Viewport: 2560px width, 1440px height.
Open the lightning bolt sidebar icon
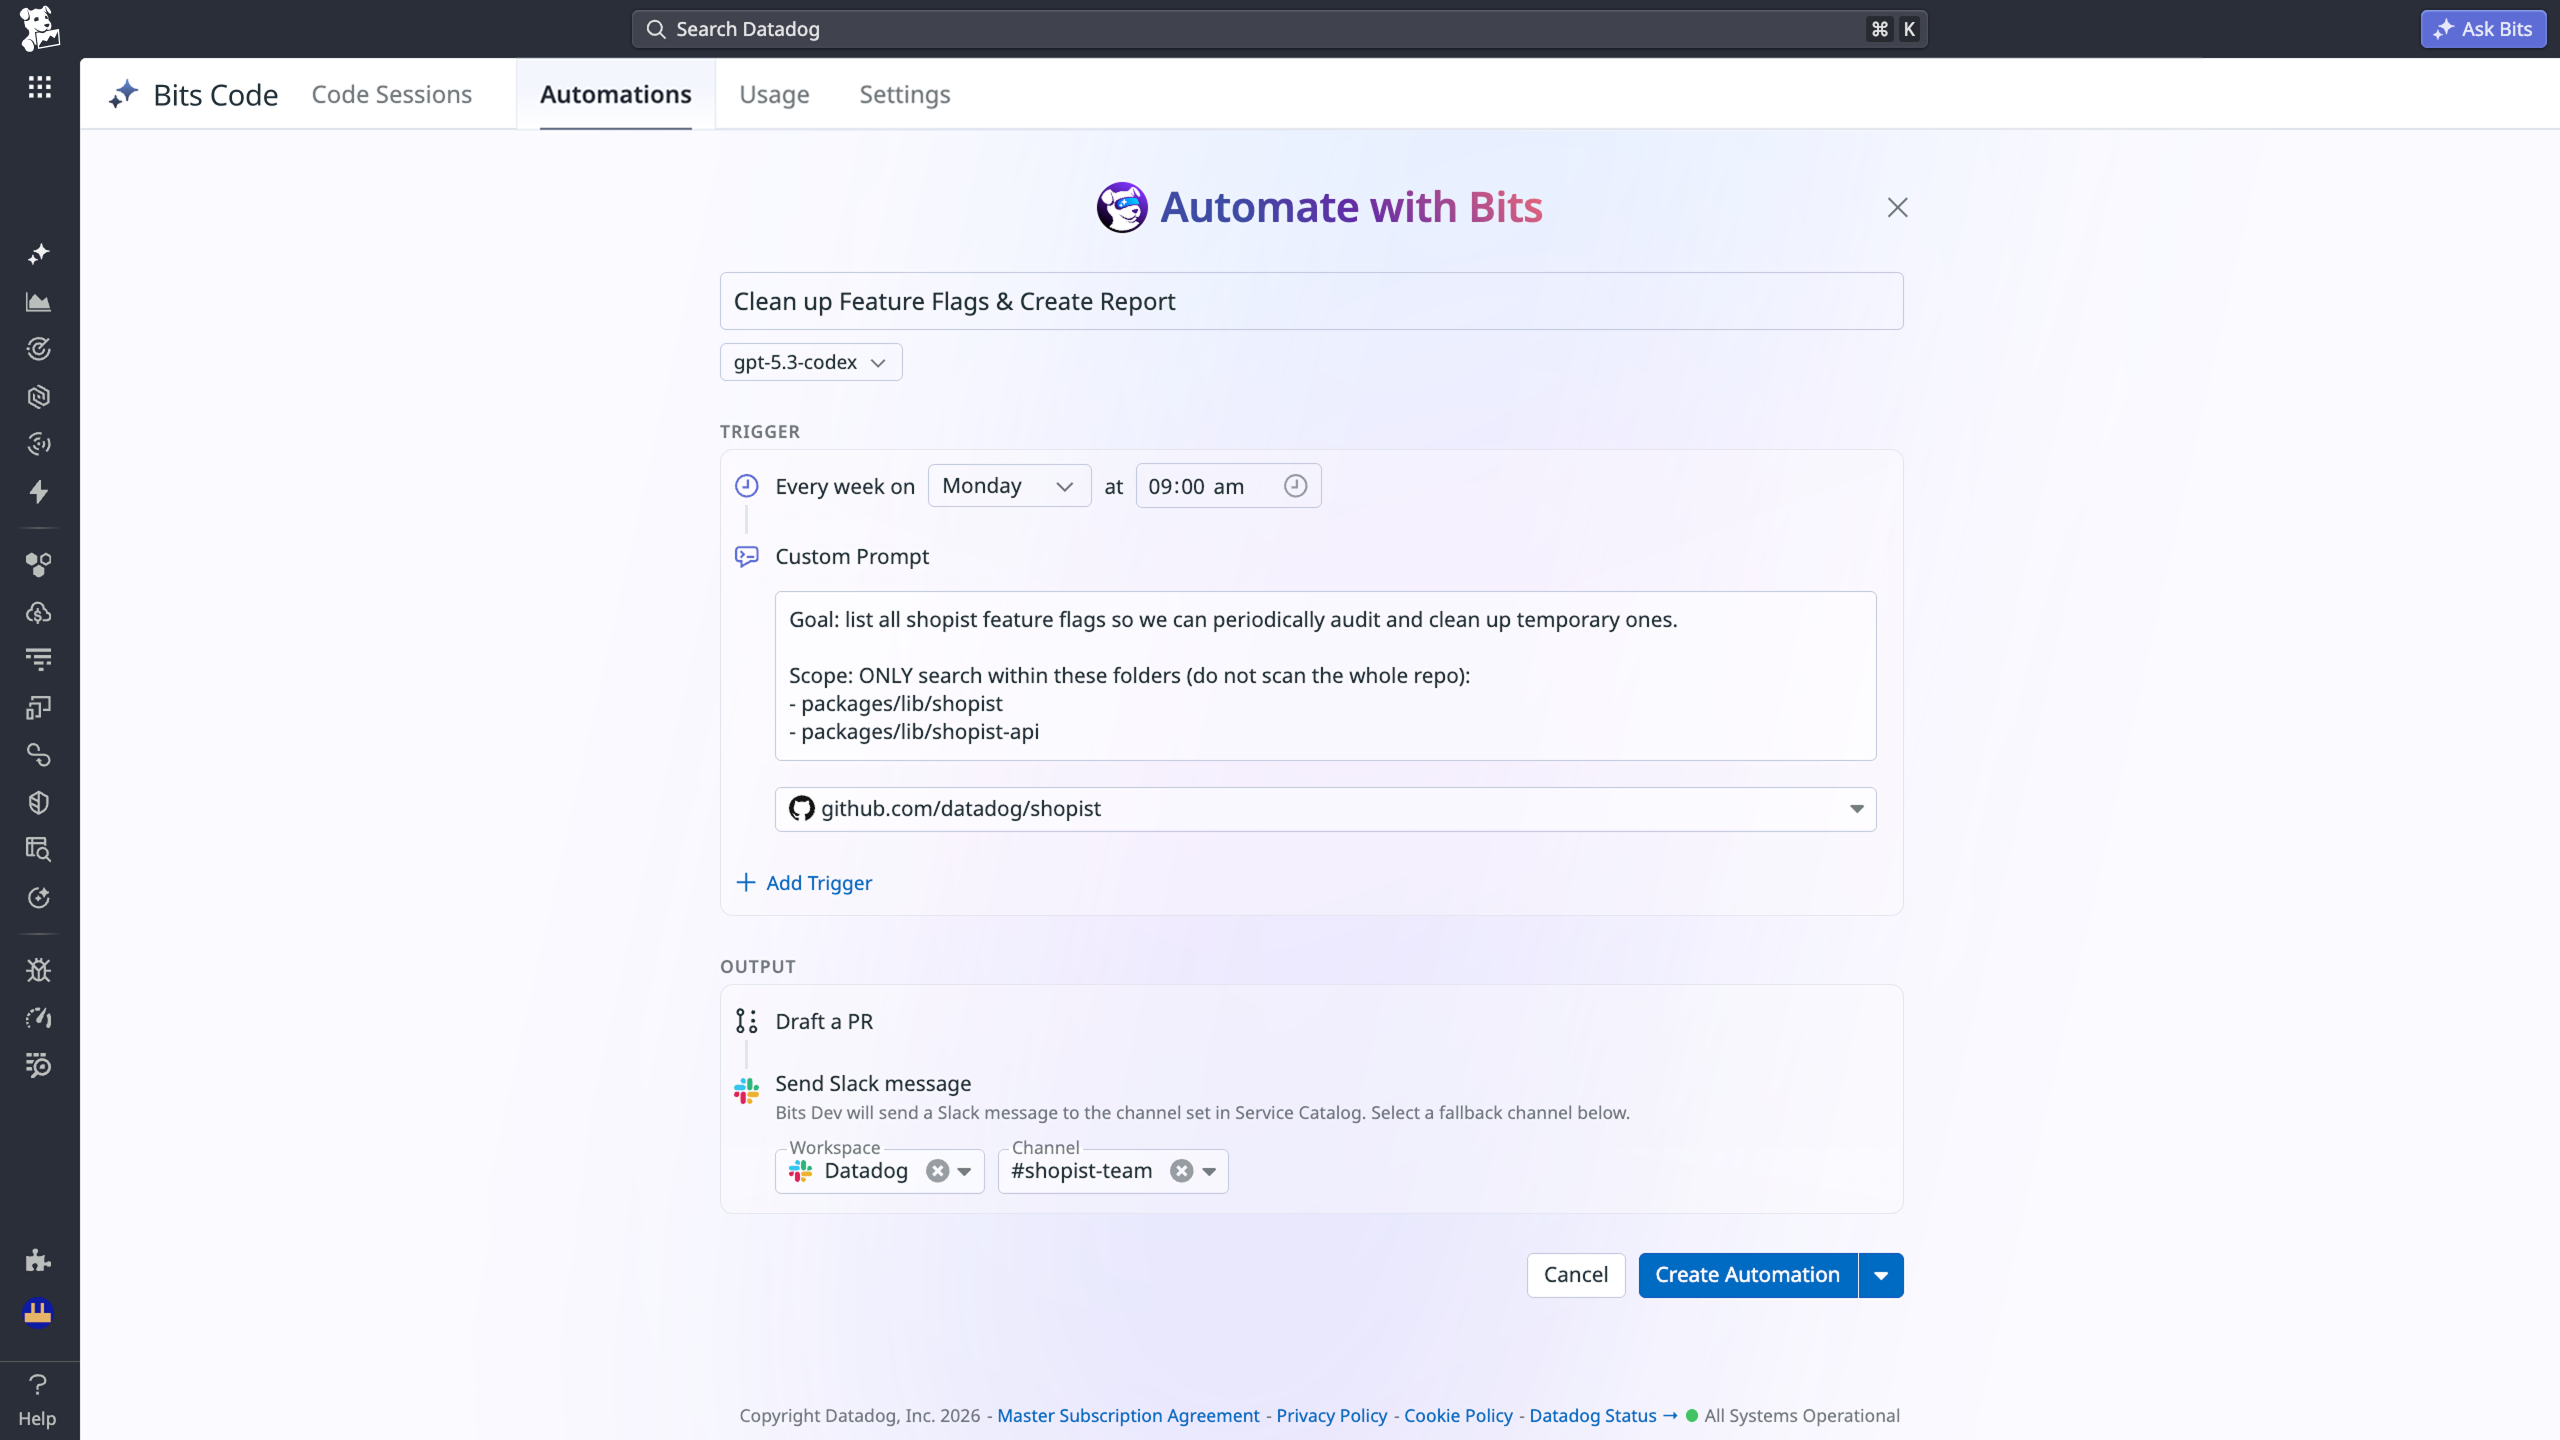39,492
